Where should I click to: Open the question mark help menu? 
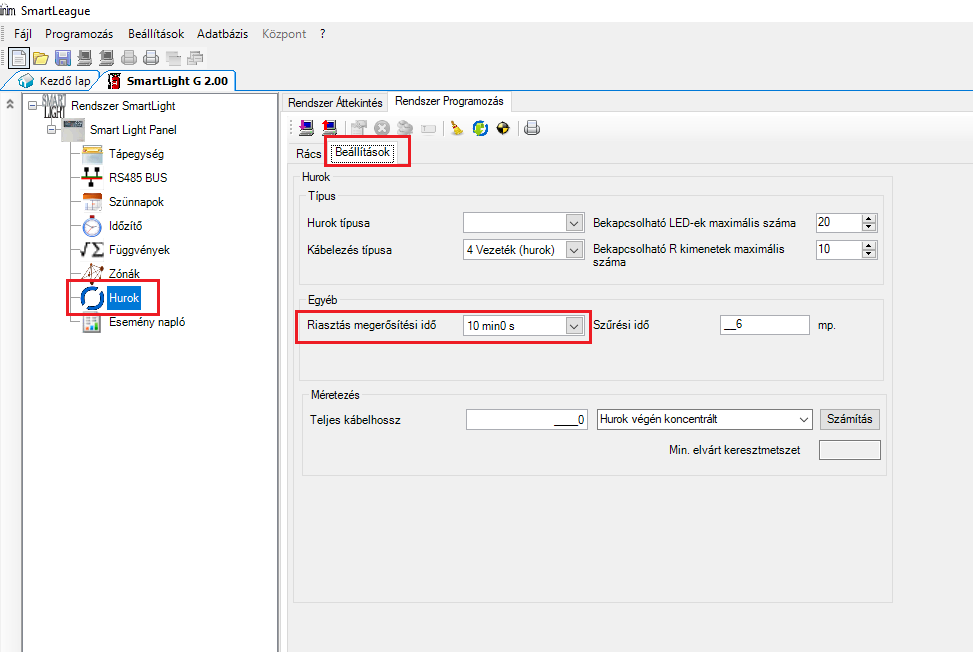tap(323, 34)
